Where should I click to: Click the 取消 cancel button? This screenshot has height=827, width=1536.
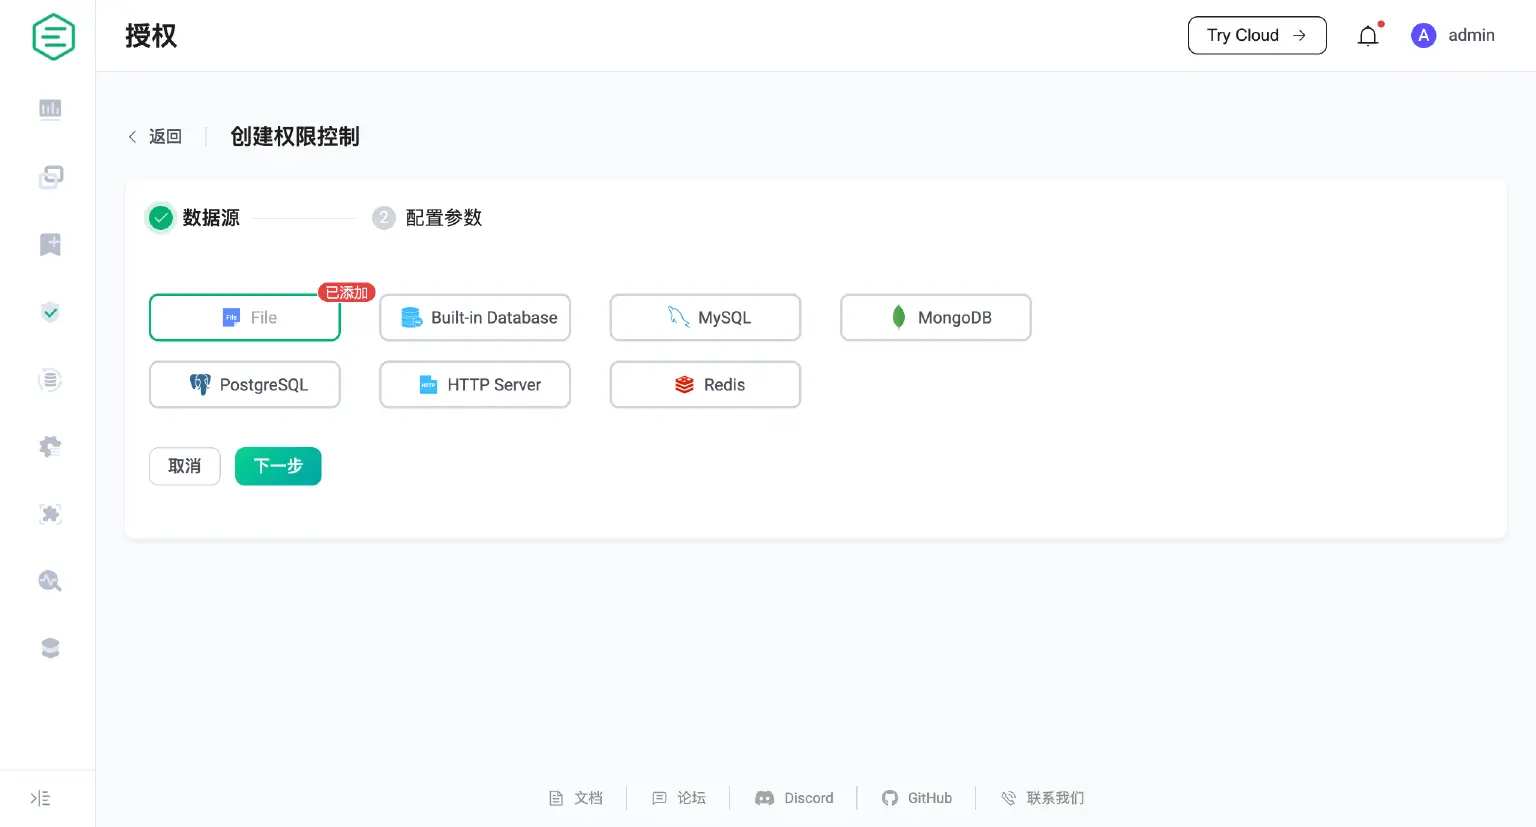click(185, 466)
